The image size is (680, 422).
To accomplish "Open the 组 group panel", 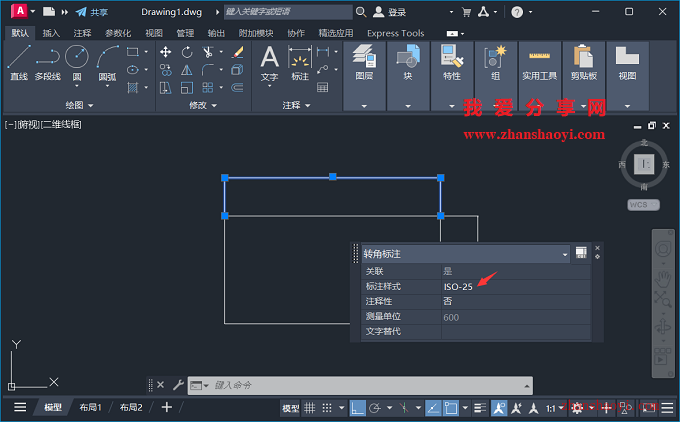I will click(495, 62).
